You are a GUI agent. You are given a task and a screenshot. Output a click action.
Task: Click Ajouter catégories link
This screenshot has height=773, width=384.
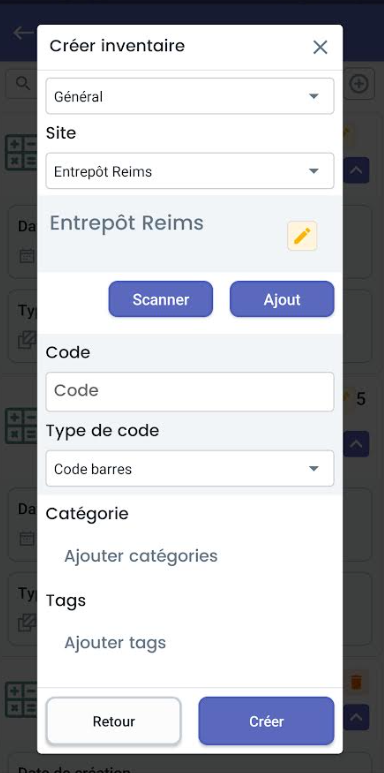tap(141, 556)
